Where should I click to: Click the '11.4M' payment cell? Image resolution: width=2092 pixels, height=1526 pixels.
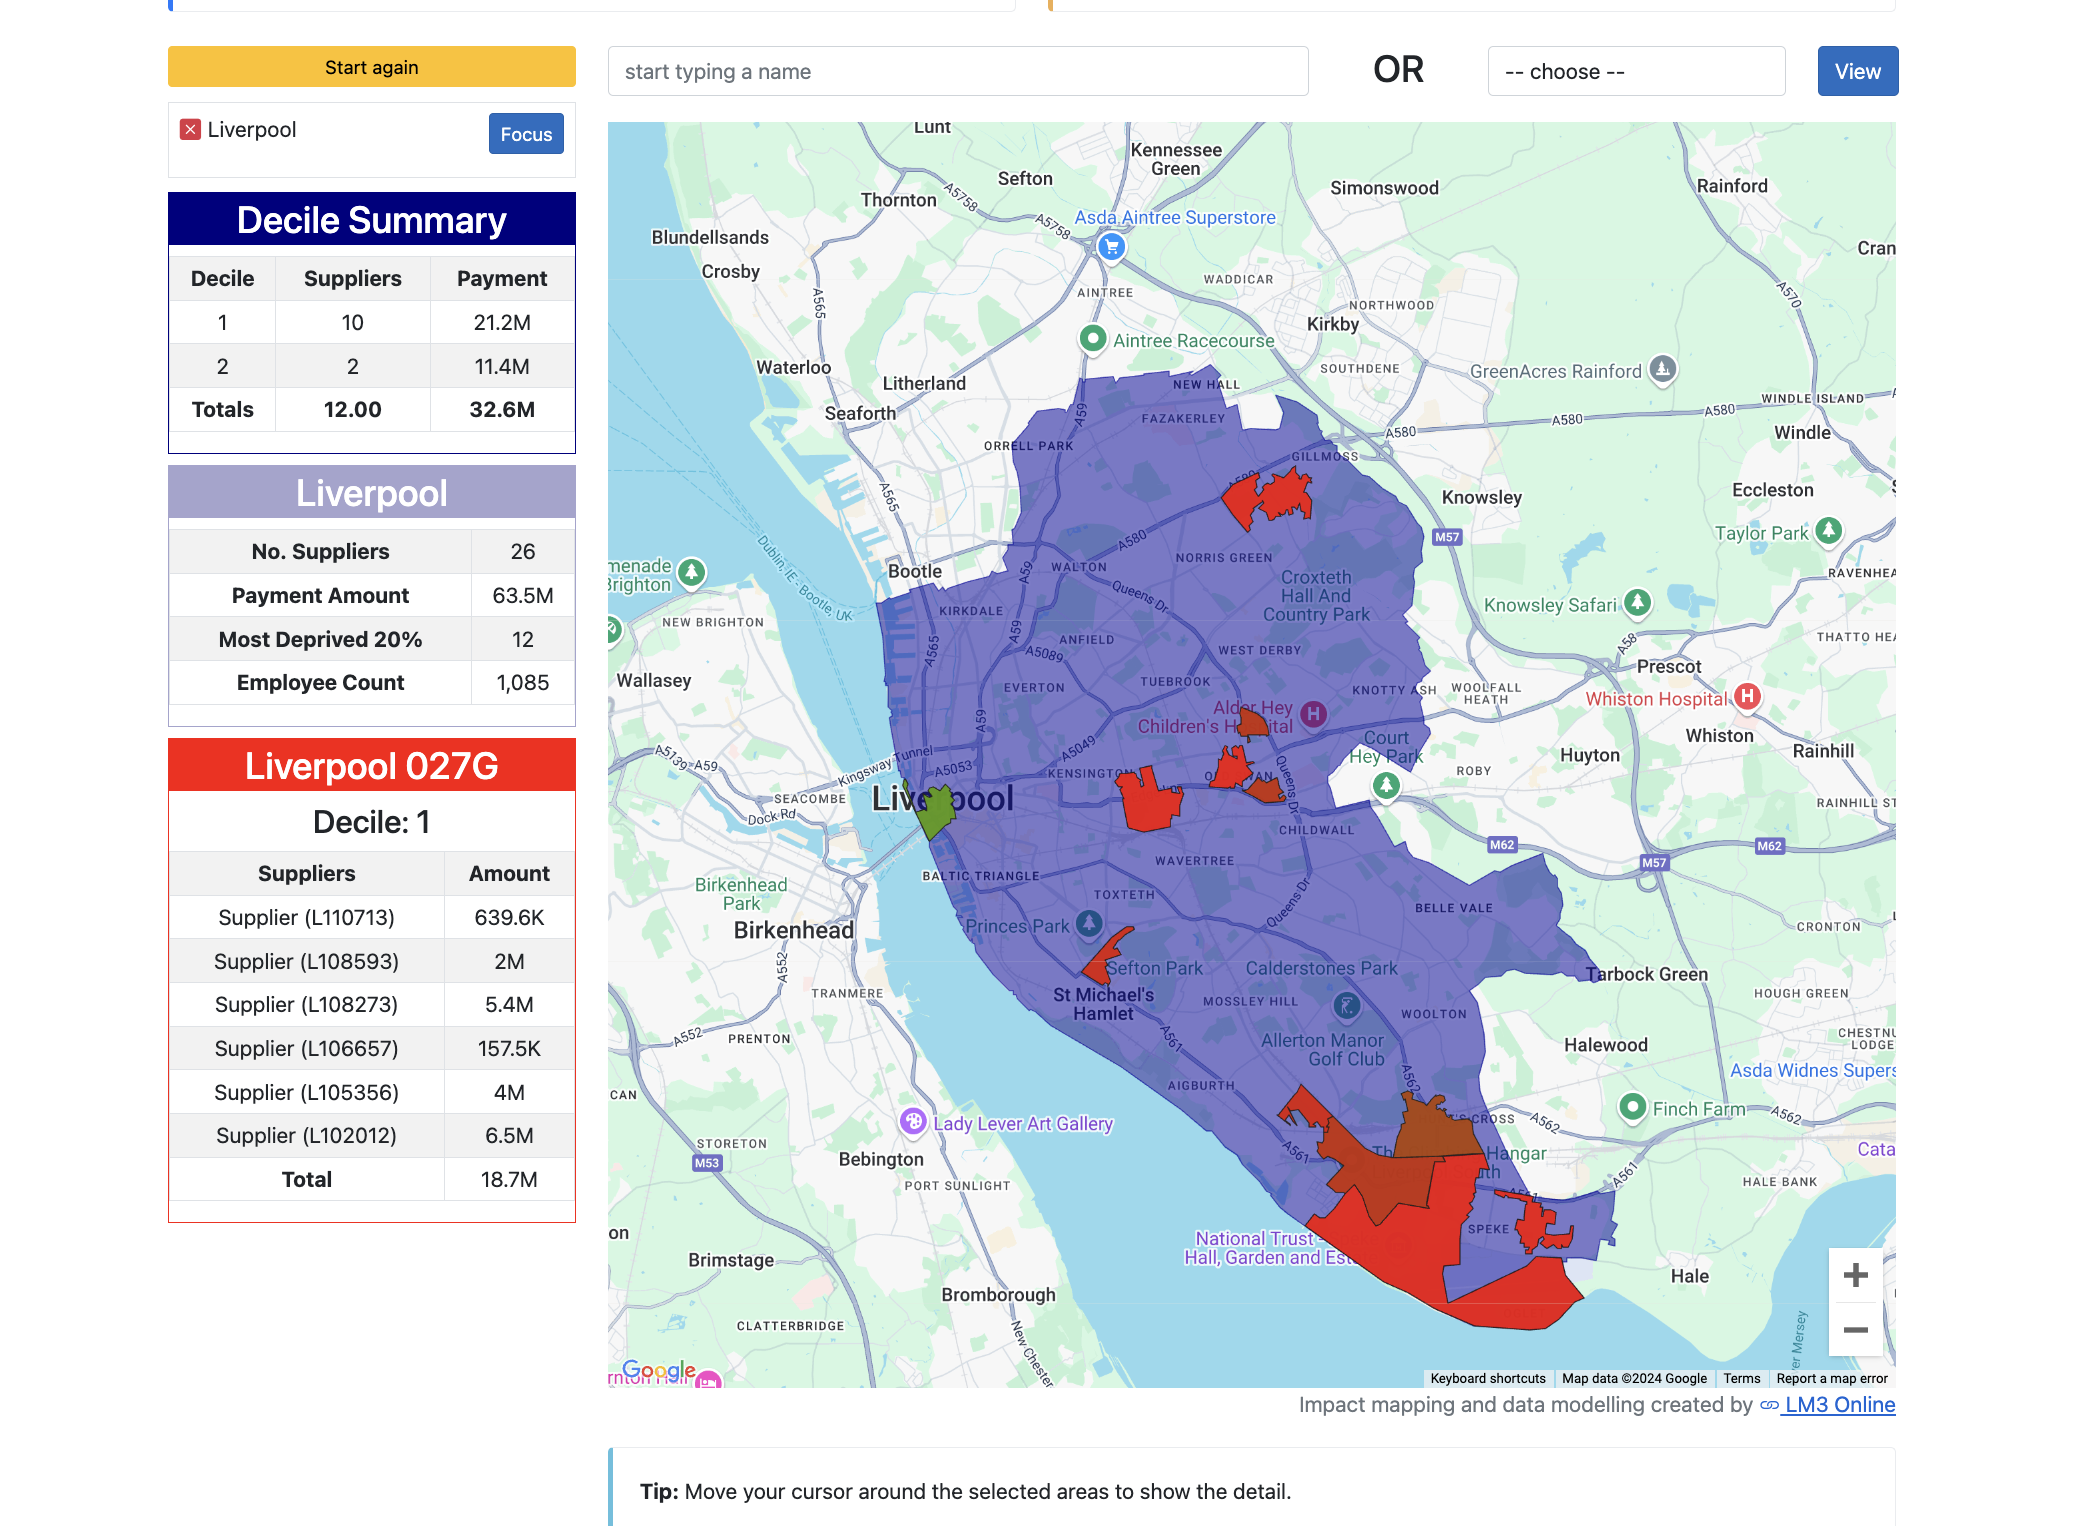pos(502,366)
